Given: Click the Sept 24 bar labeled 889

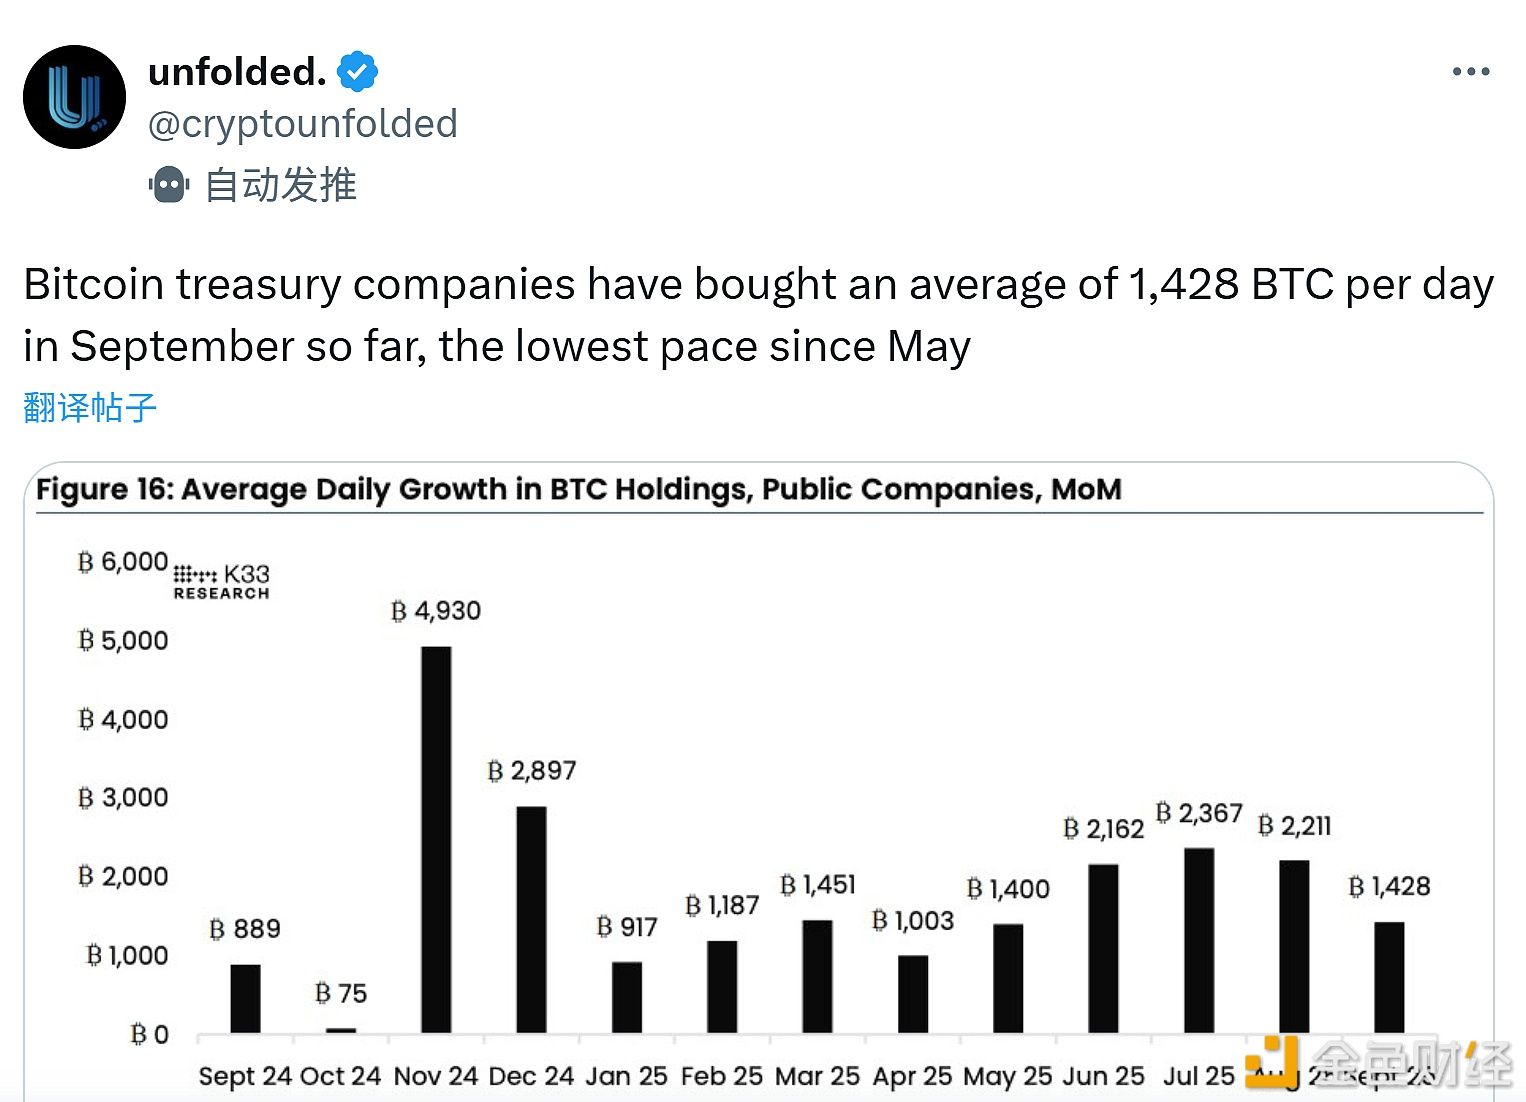Looking at the screenshot, I should (245, 998).
